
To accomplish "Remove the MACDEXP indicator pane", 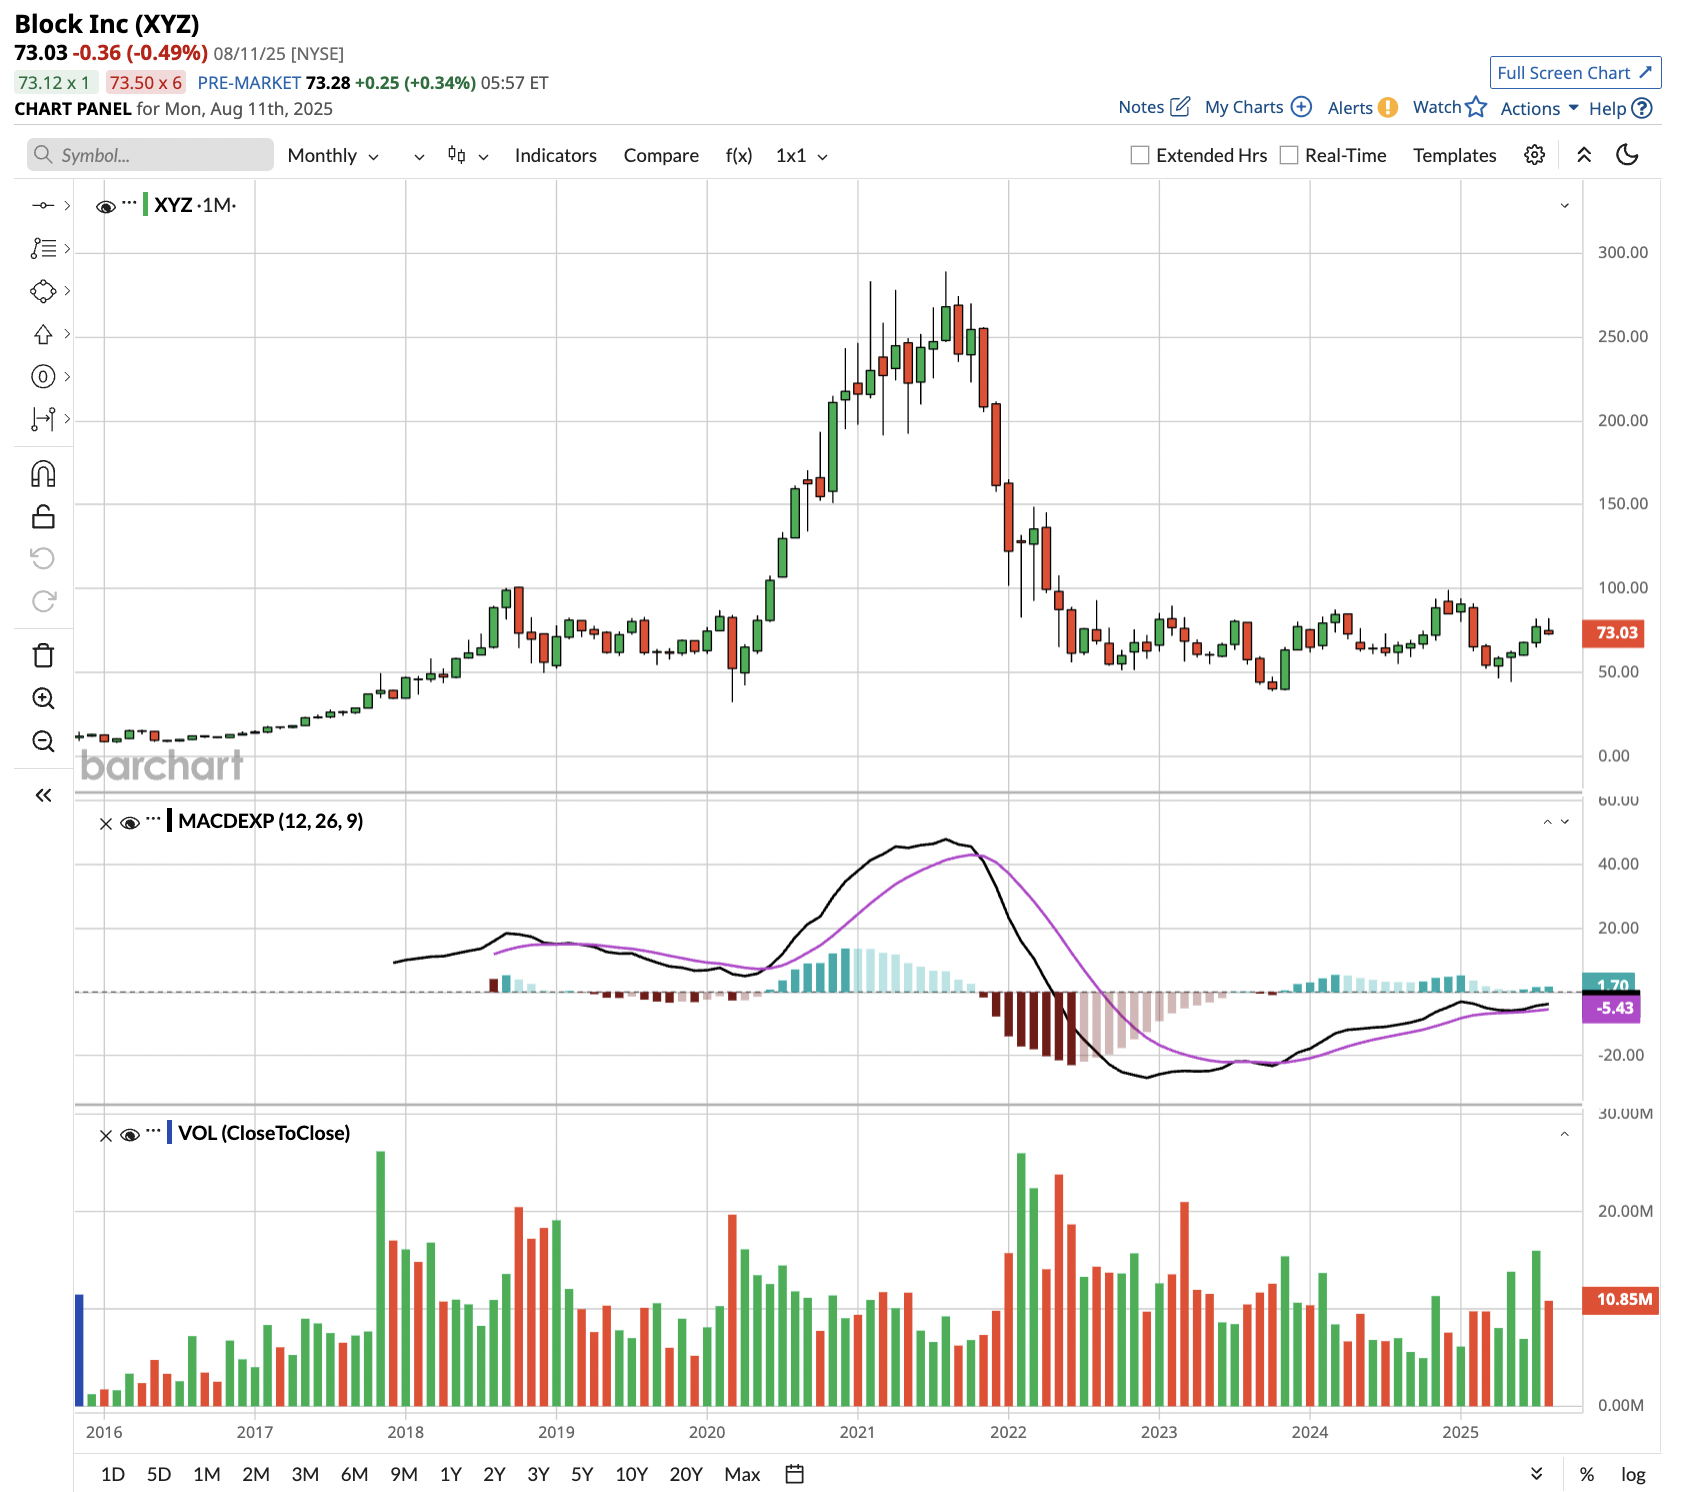I will [x=105, y=824].
